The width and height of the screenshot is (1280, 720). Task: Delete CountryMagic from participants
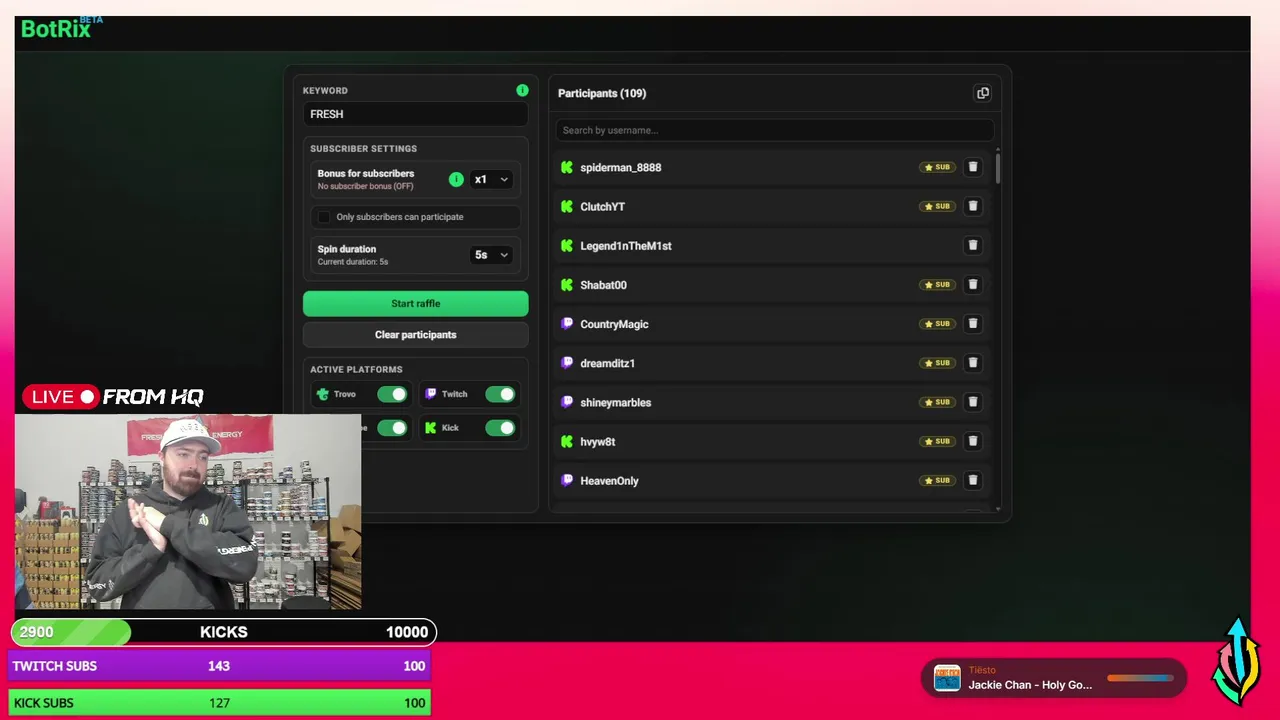(x=972, y=323)
